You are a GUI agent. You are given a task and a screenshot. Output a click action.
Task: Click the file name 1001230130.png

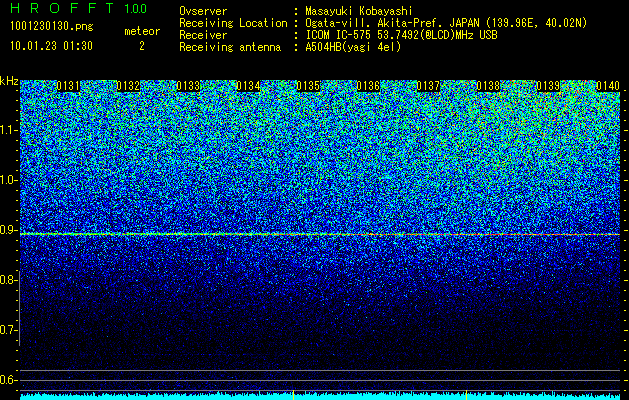[x=52, y=26]
